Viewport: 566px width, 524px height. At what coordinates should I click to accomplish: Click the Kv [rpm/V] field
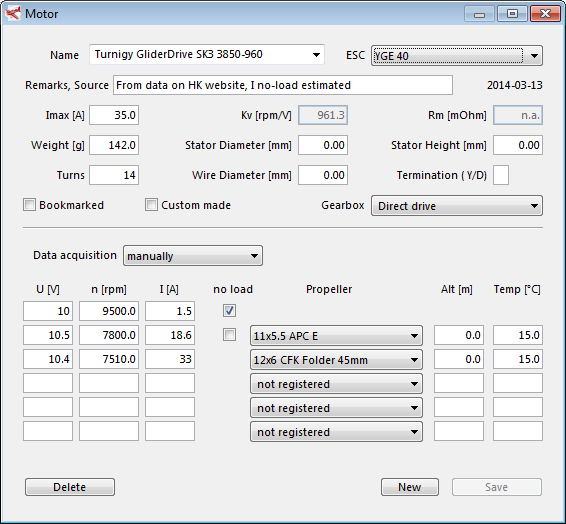click(x=323, y=115)
